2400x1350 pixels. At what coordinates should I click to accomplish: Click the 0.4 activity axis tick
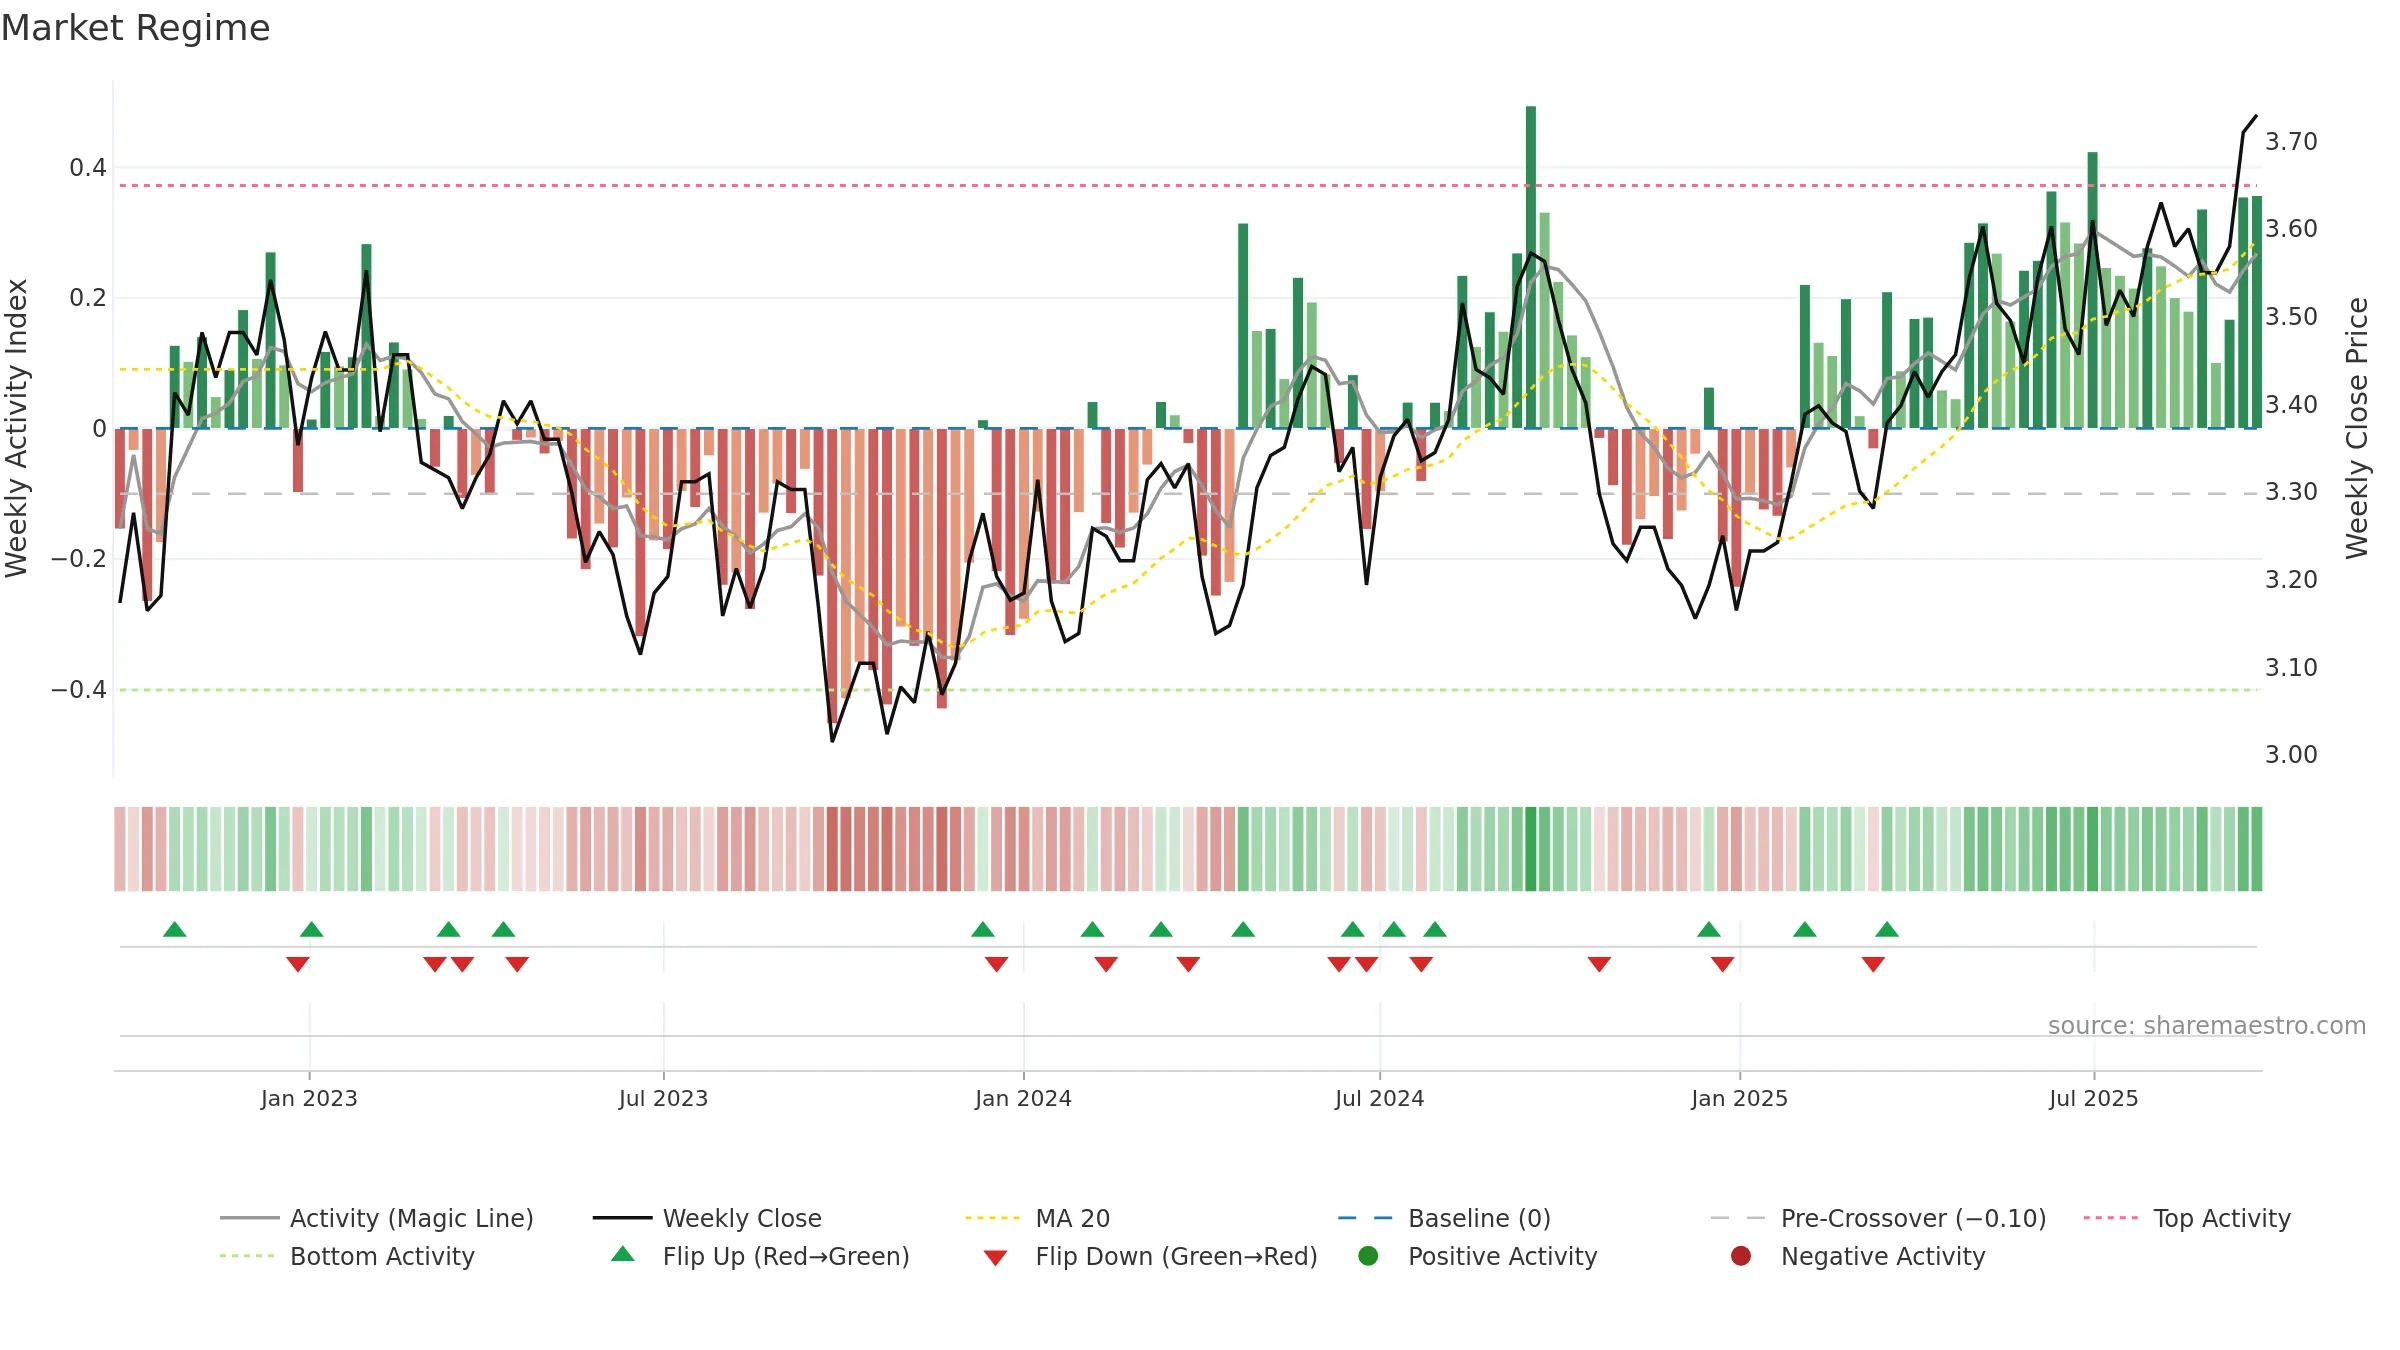click(88, 168)
